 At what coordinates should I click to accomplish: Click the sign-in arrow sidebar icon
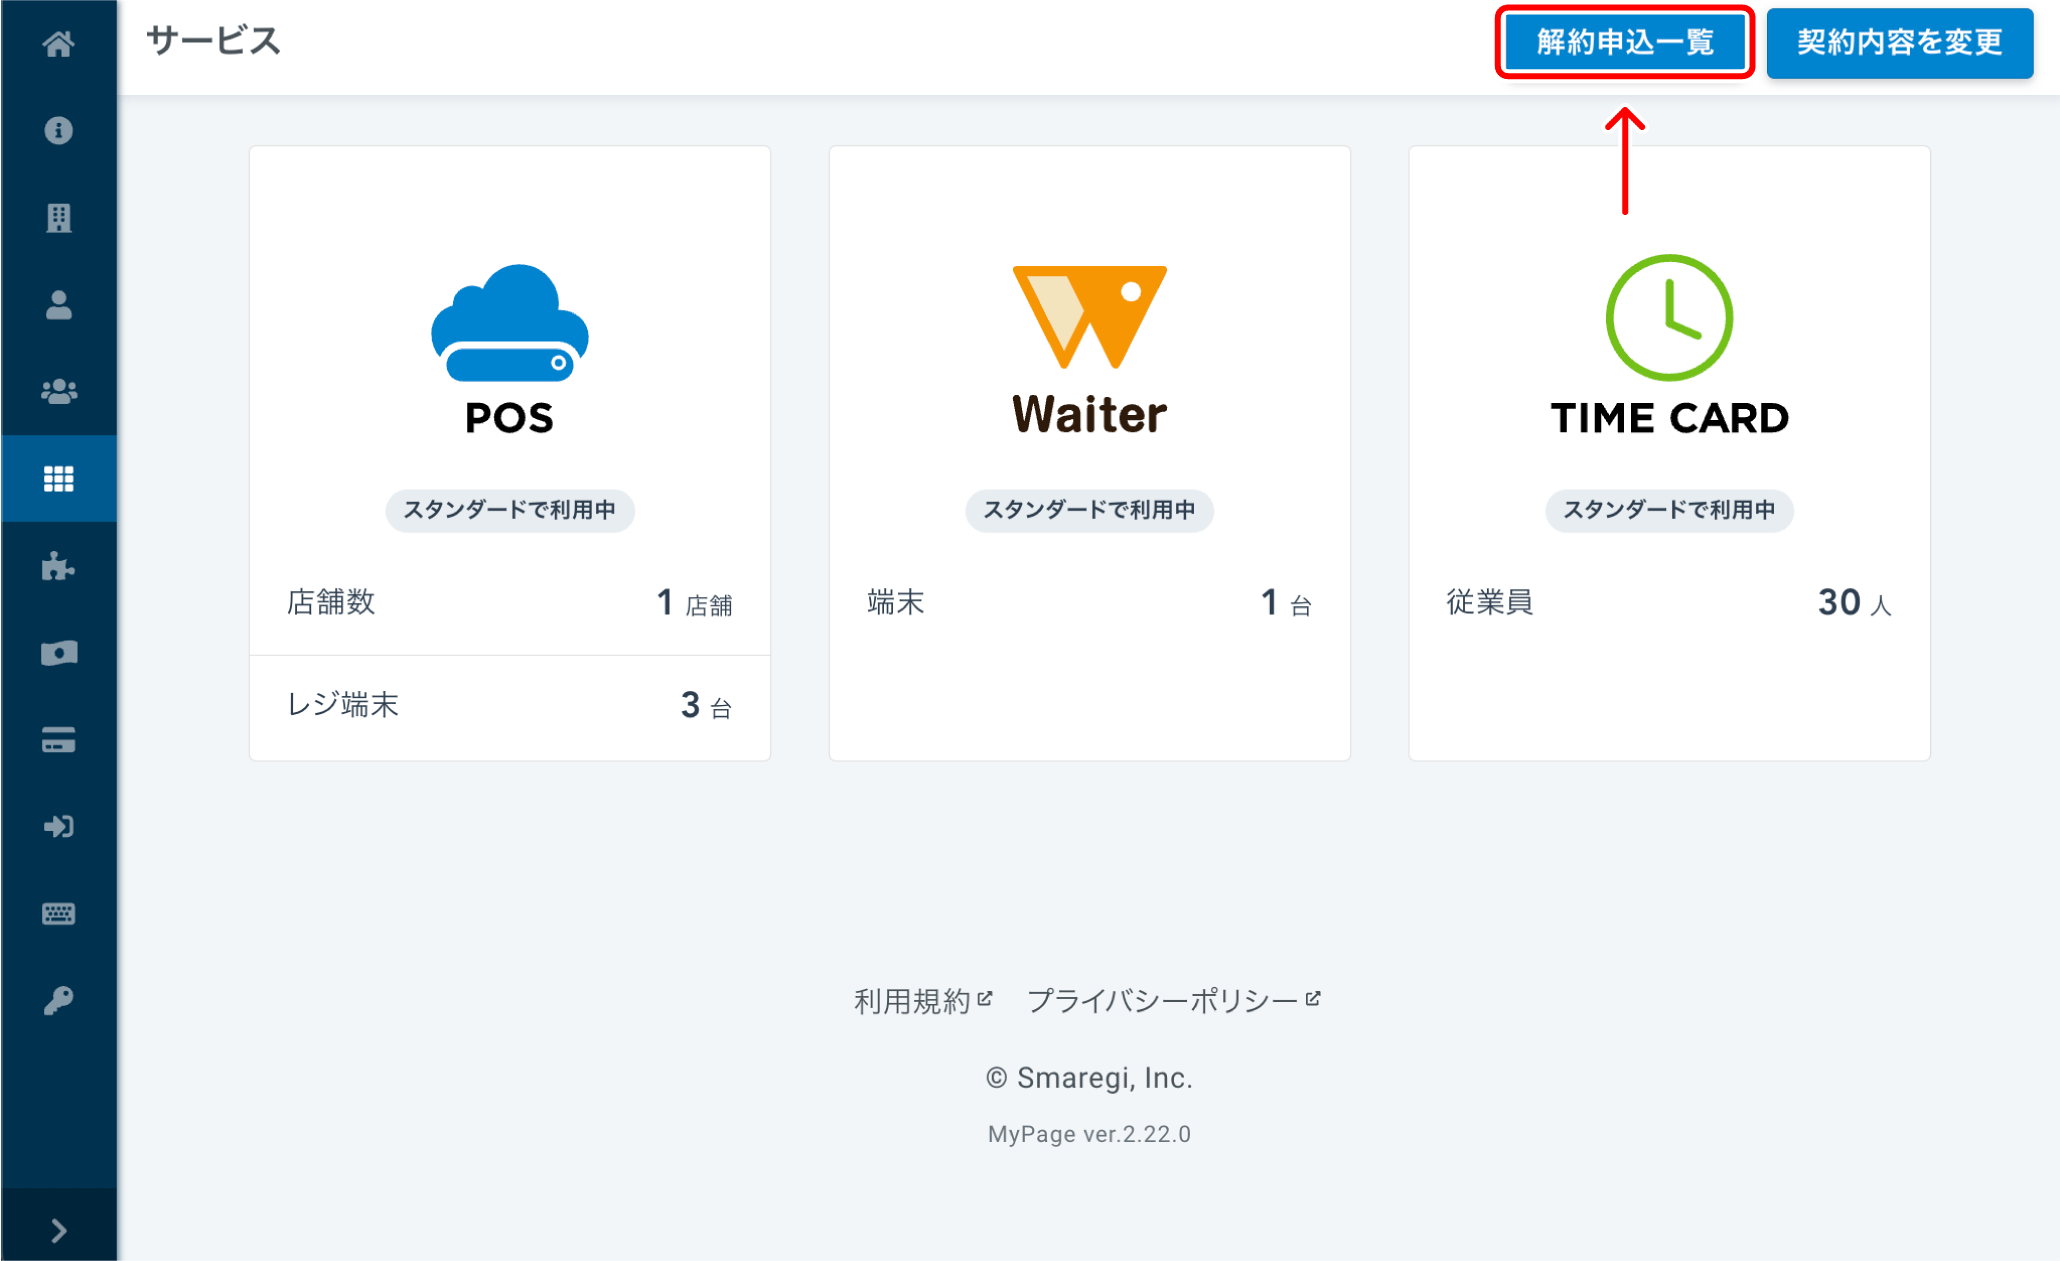tap(58, 827)
